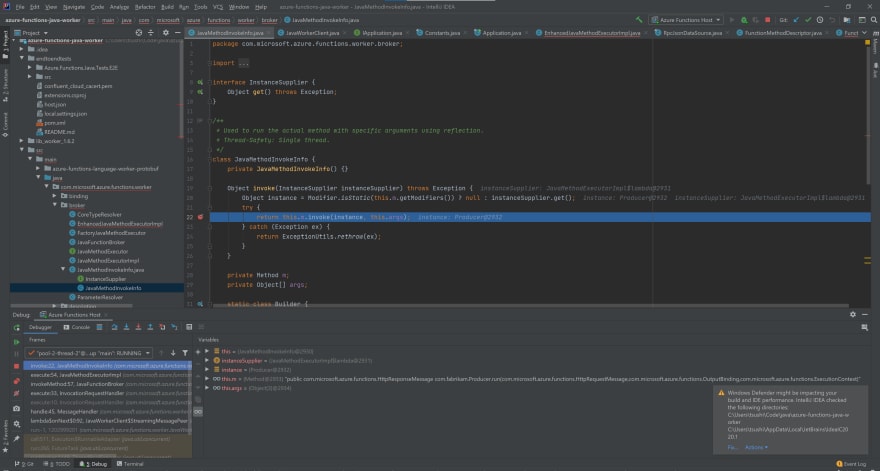Hide the Project tool window

point(177,33)
